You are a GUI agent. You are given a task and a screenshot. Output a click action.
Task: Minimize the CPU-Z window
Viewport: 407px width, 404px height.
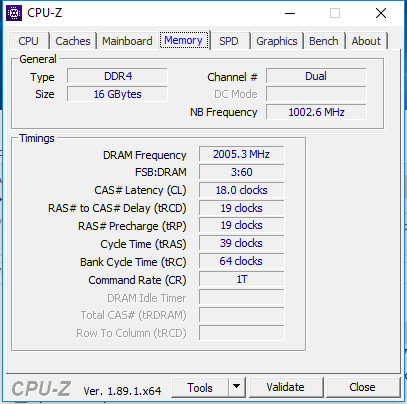coord(290,13)
